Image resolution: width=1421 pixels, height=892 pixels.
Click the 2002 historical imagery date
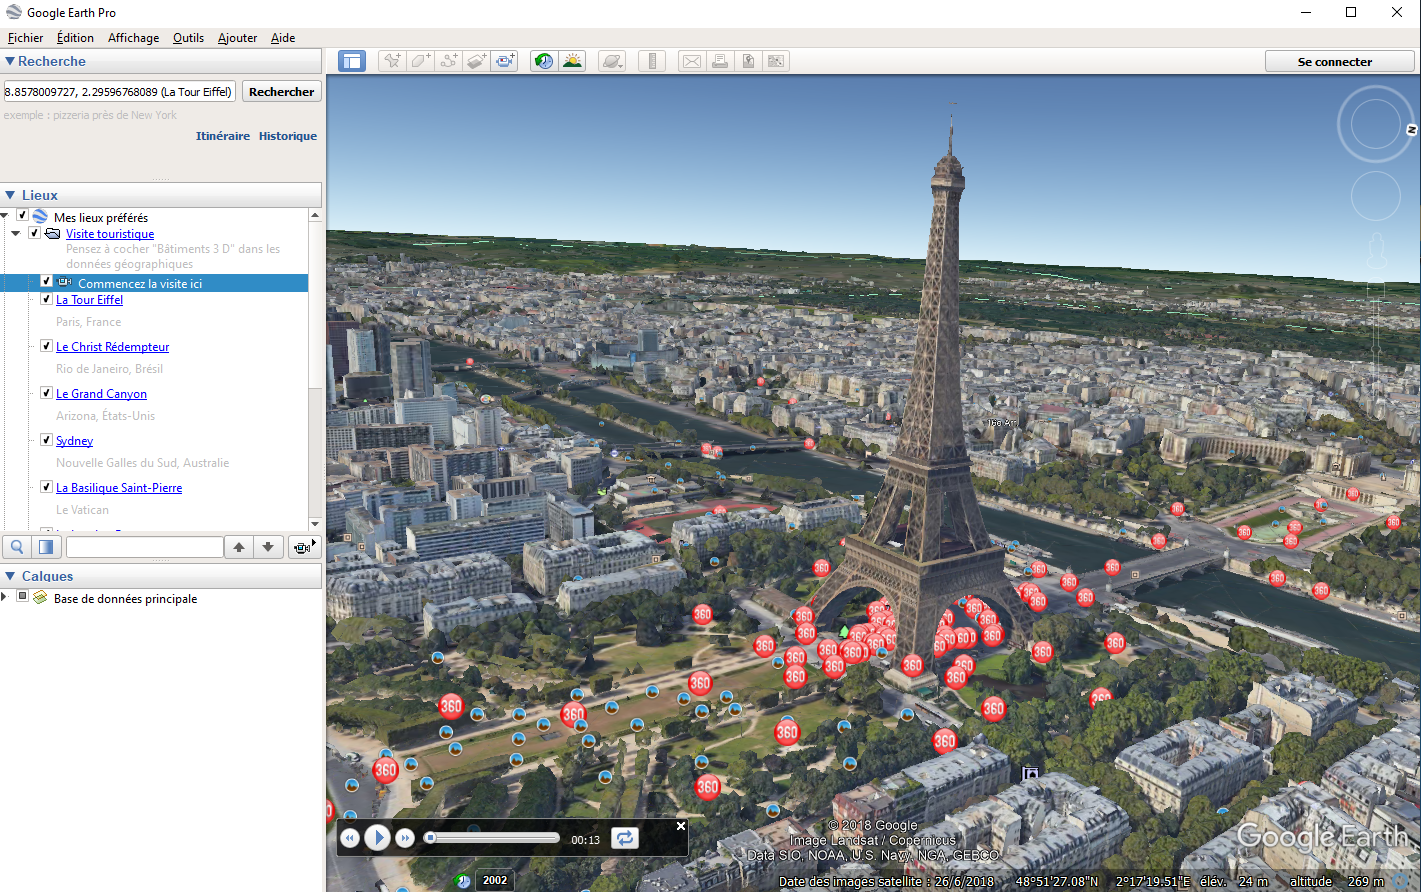pos(495,880)
